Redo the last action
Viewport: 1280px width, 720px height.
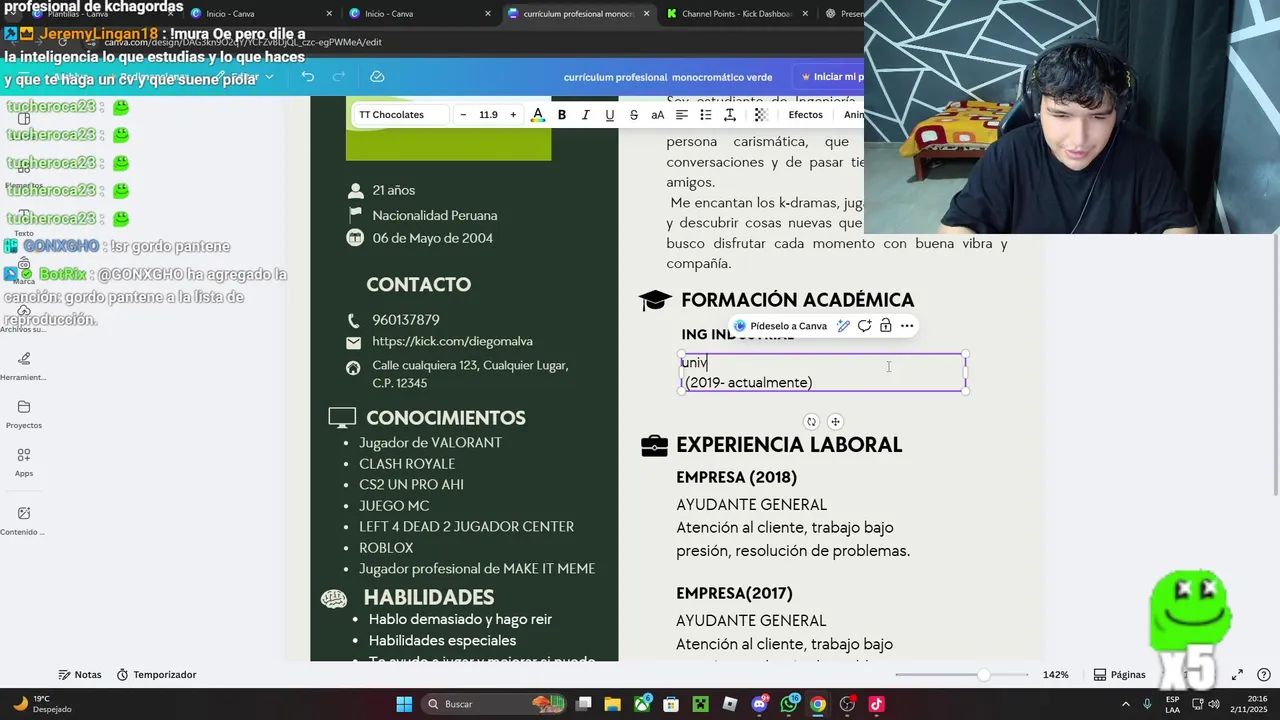pos(339,77)
